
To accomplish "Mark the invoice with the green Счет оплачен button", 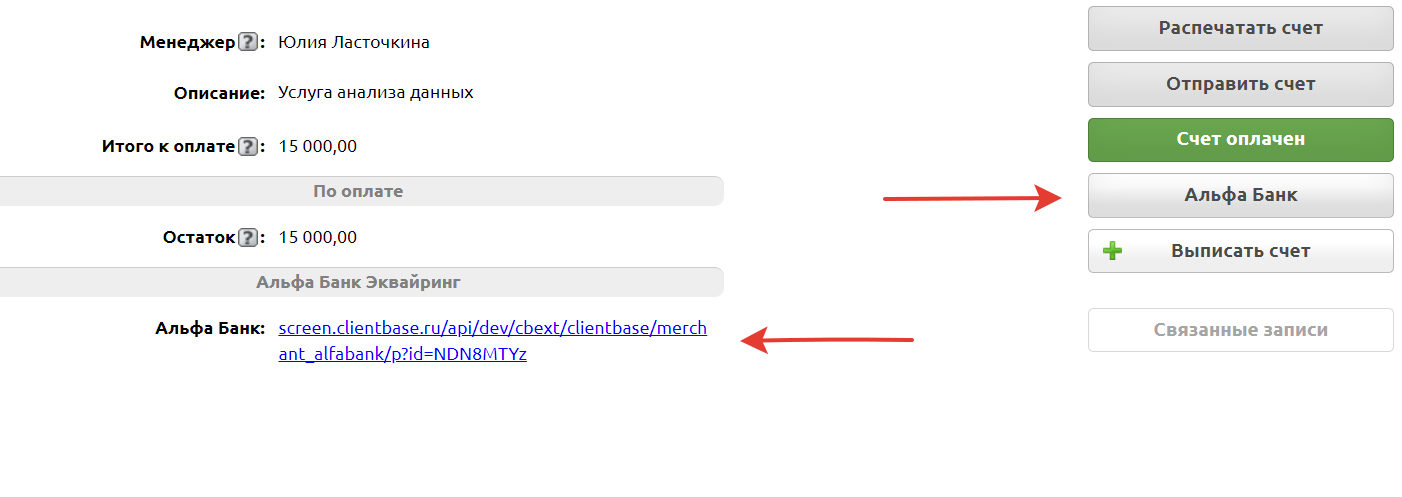I will click(x=1240, y=139).
